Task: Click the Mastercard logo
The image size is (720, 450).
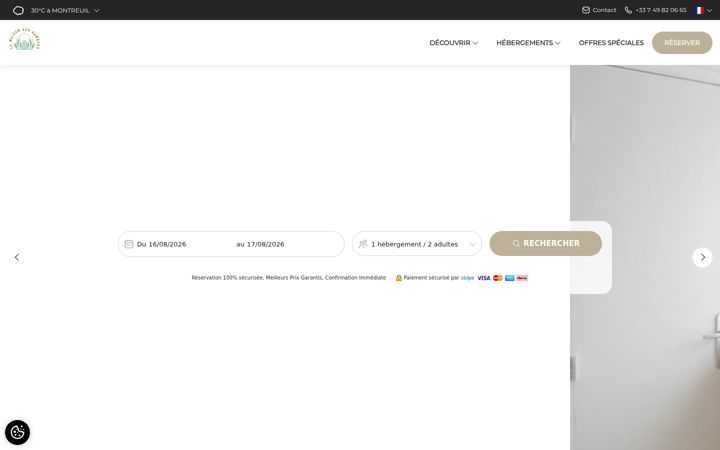Action: (x=498, y=278)
